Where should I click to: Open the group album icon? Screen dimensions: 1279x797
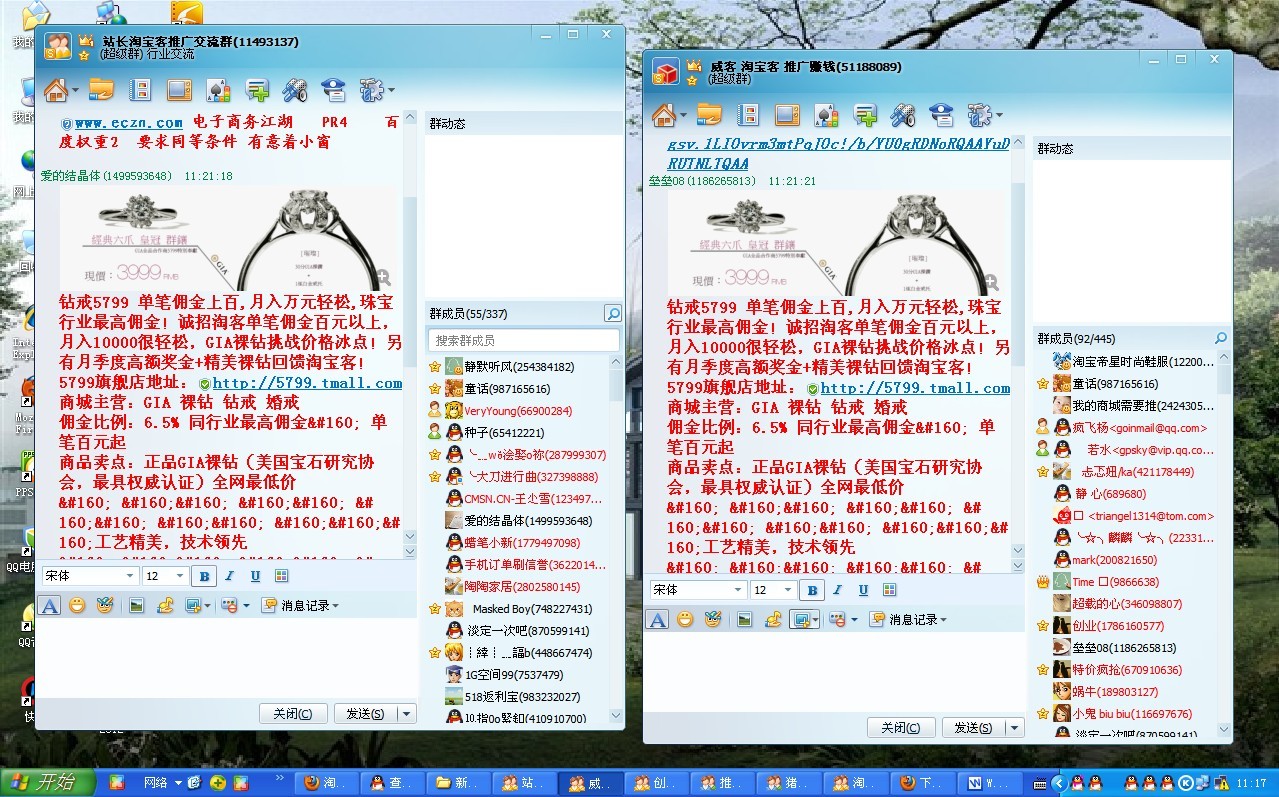[x=141, y=91]
